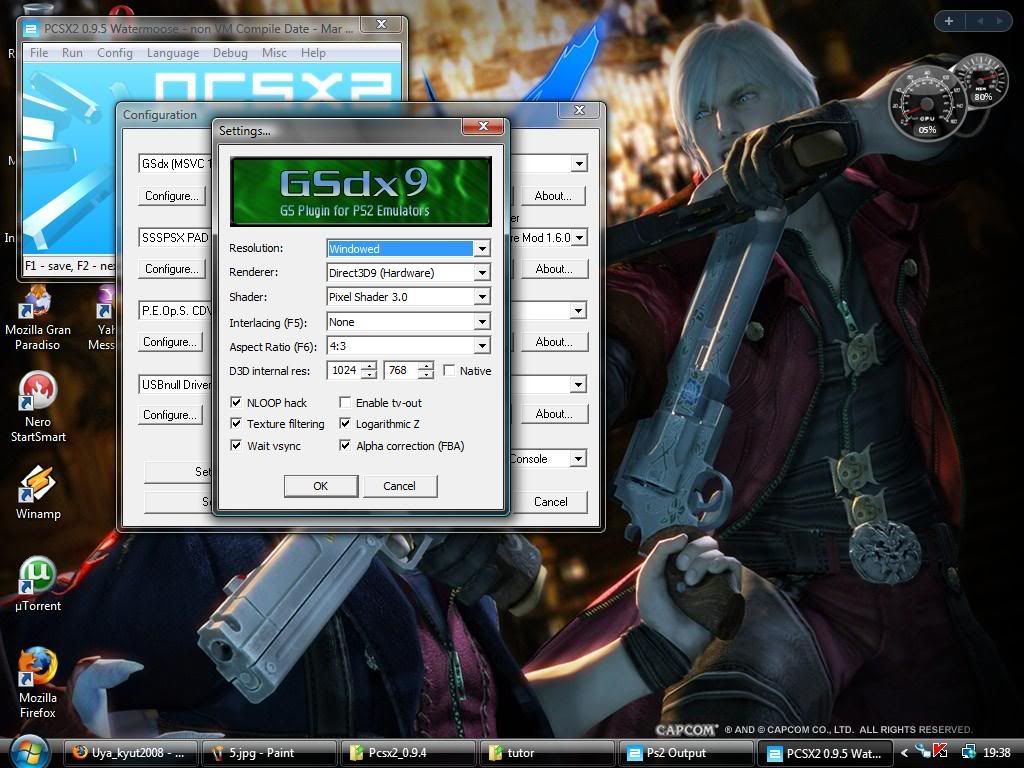Viewport: 1024px width, 768px height.
Task: Open the Language menu
Action: point(173,53)
